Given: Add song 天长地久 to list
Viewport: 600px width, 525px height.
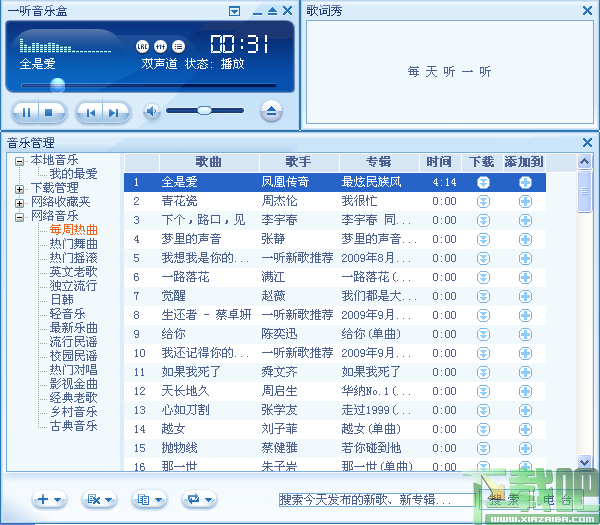Looking at the screenshot, I should tap(525, 391).
